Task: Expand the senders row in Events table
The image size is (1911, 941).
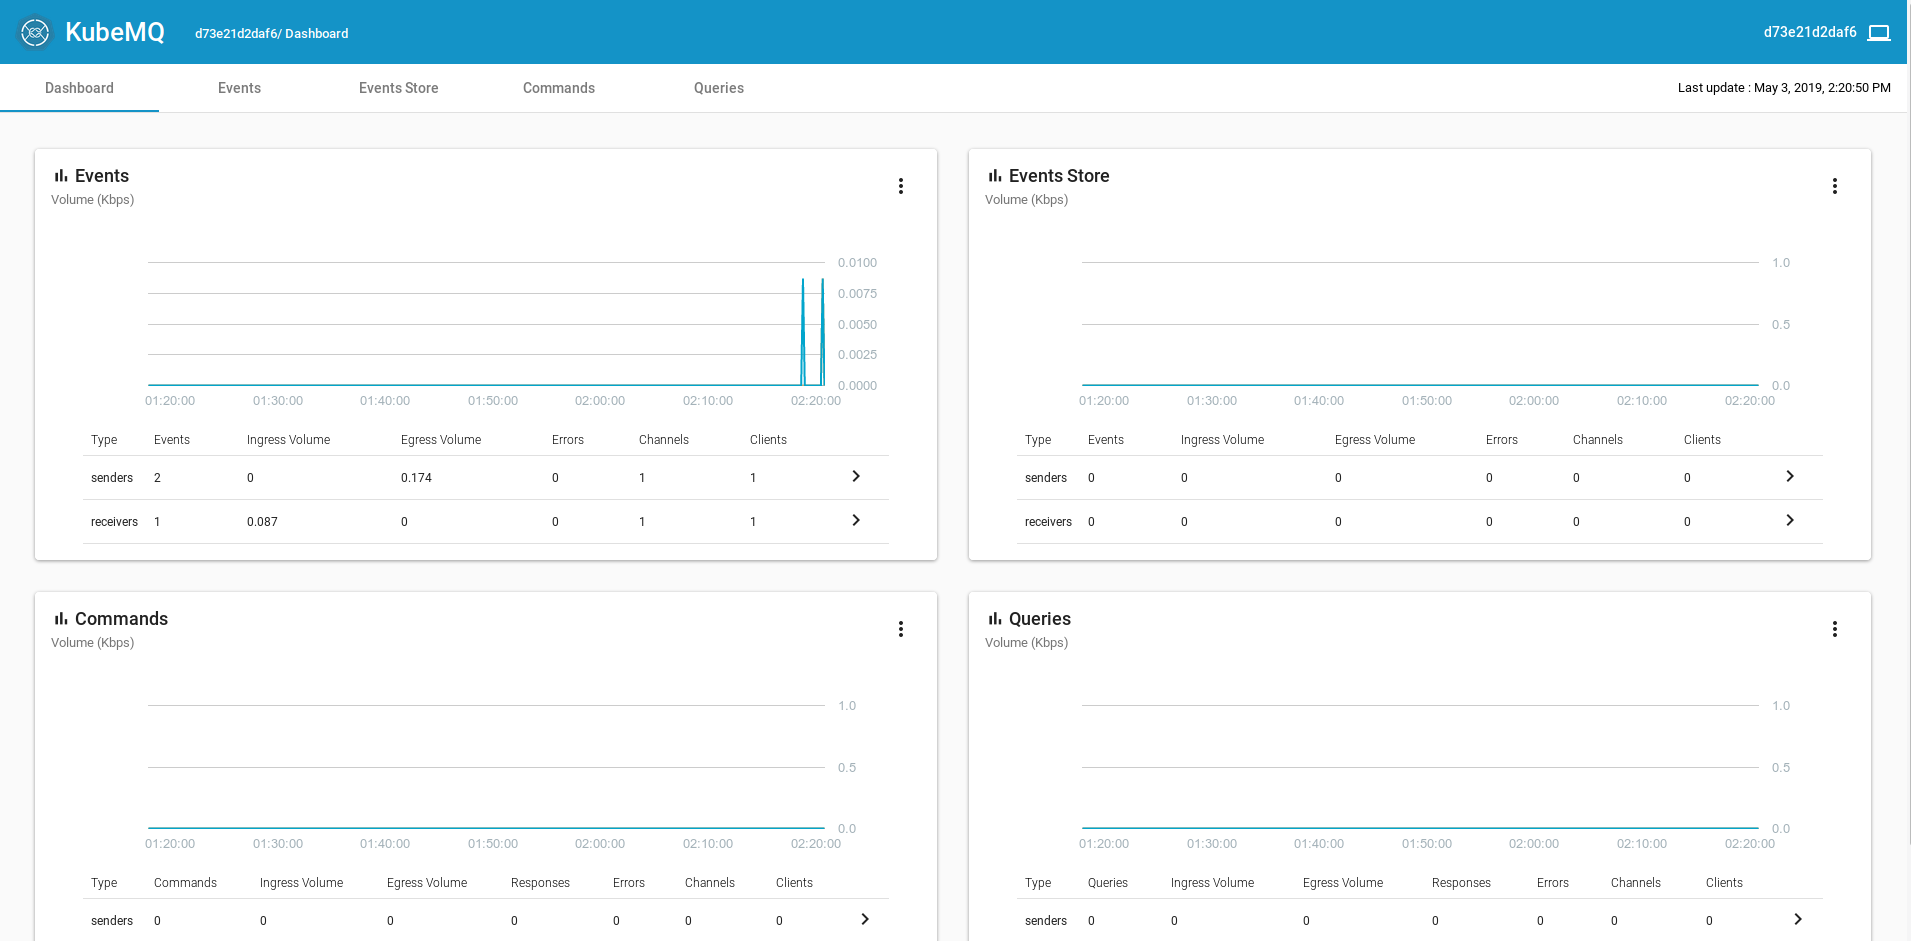Action: (x=855, y=477)
